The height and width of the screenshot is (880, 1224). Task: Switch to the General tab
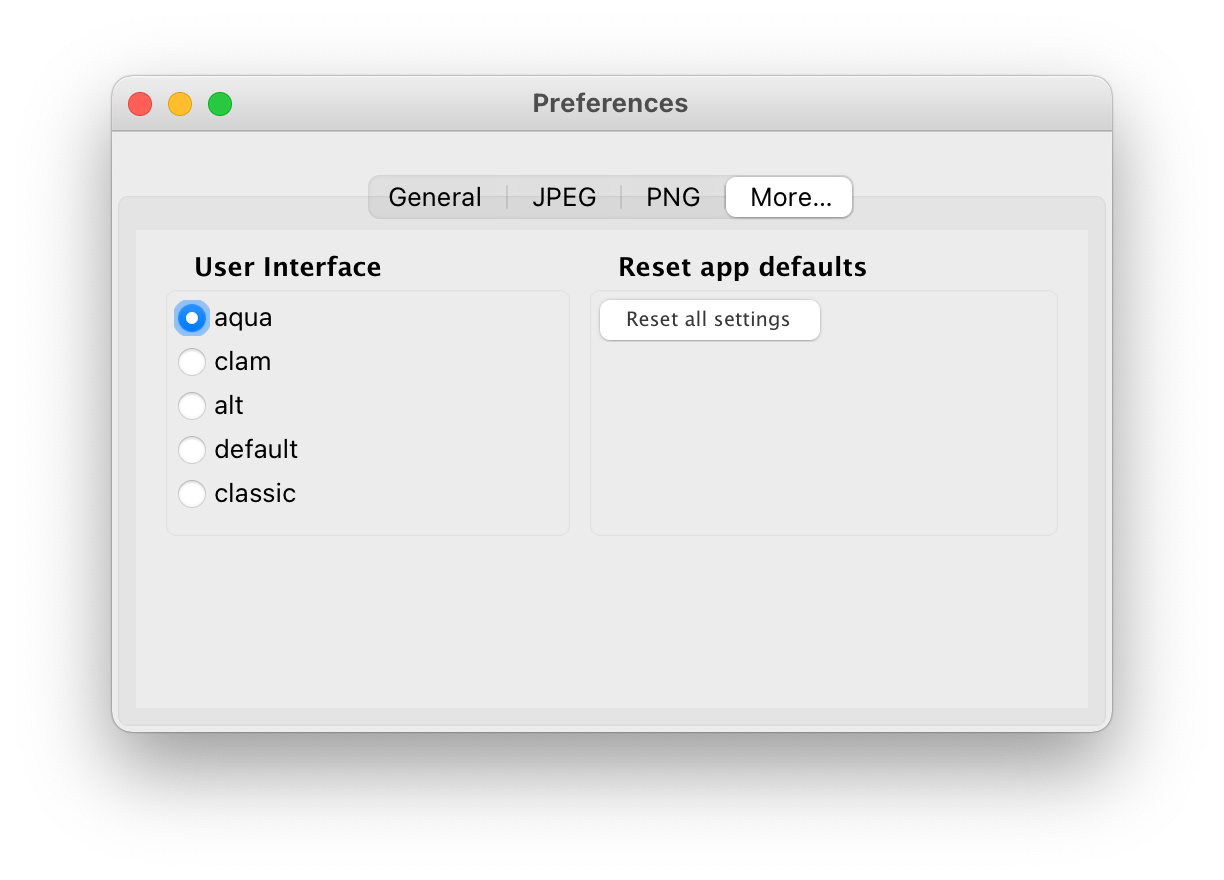tap(435, 197)
